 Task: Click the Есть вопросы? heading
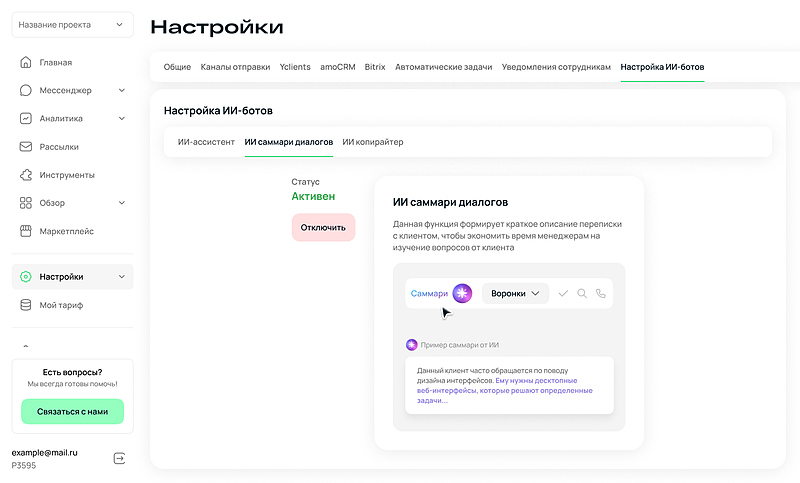point(72,372)
